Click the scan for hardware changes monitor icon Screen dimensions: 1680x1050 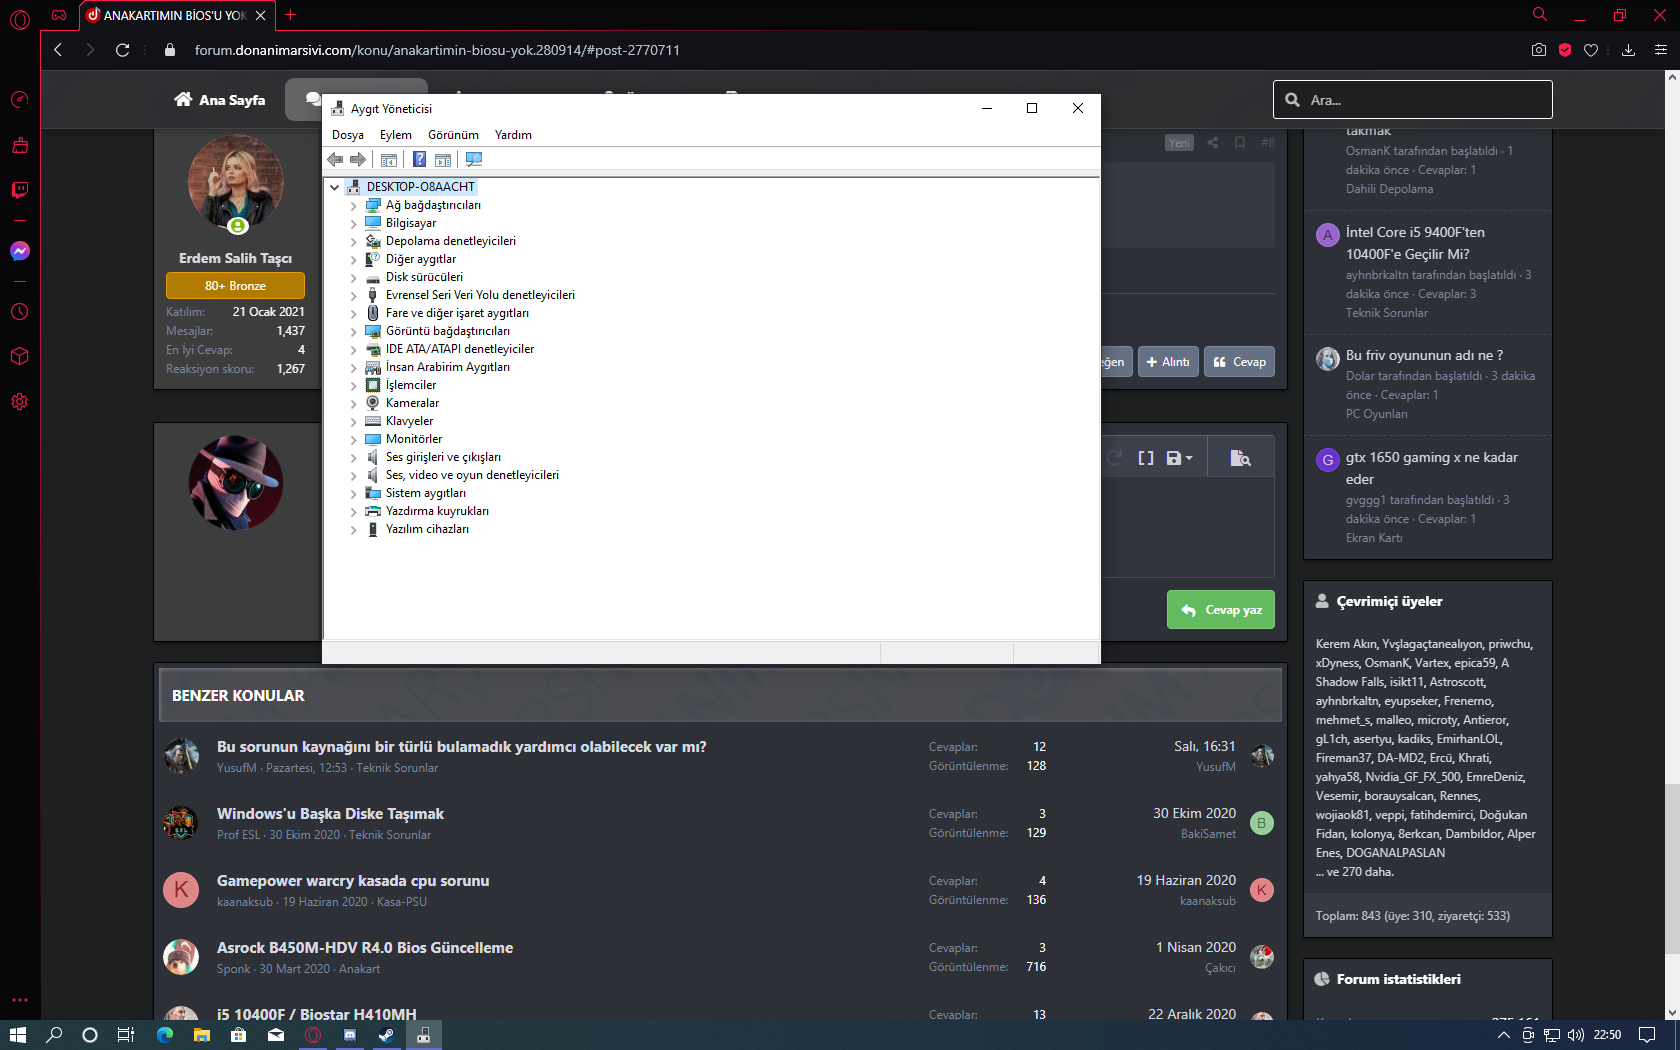coord(474,160)
